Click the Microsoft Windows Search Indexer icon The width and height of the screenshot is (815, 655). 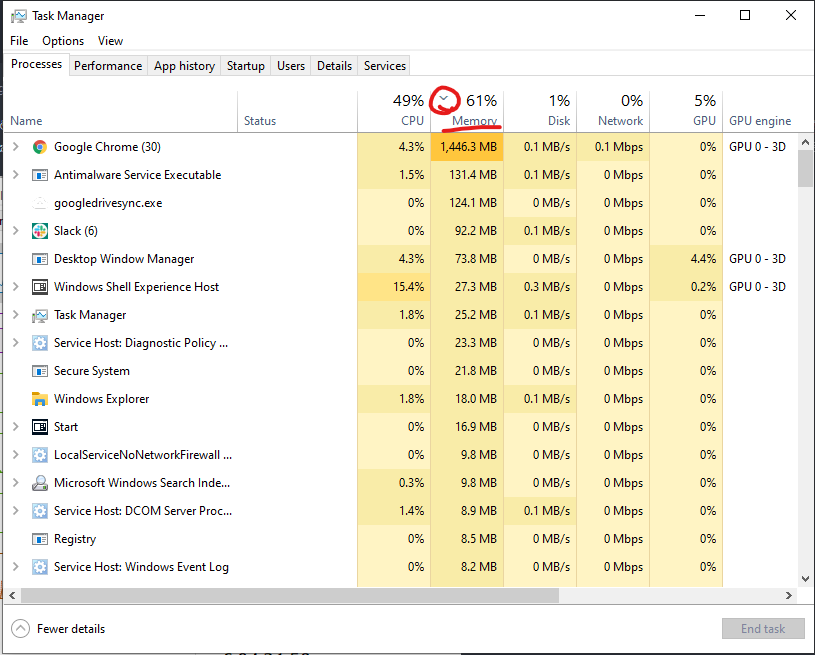click(40, 483)
